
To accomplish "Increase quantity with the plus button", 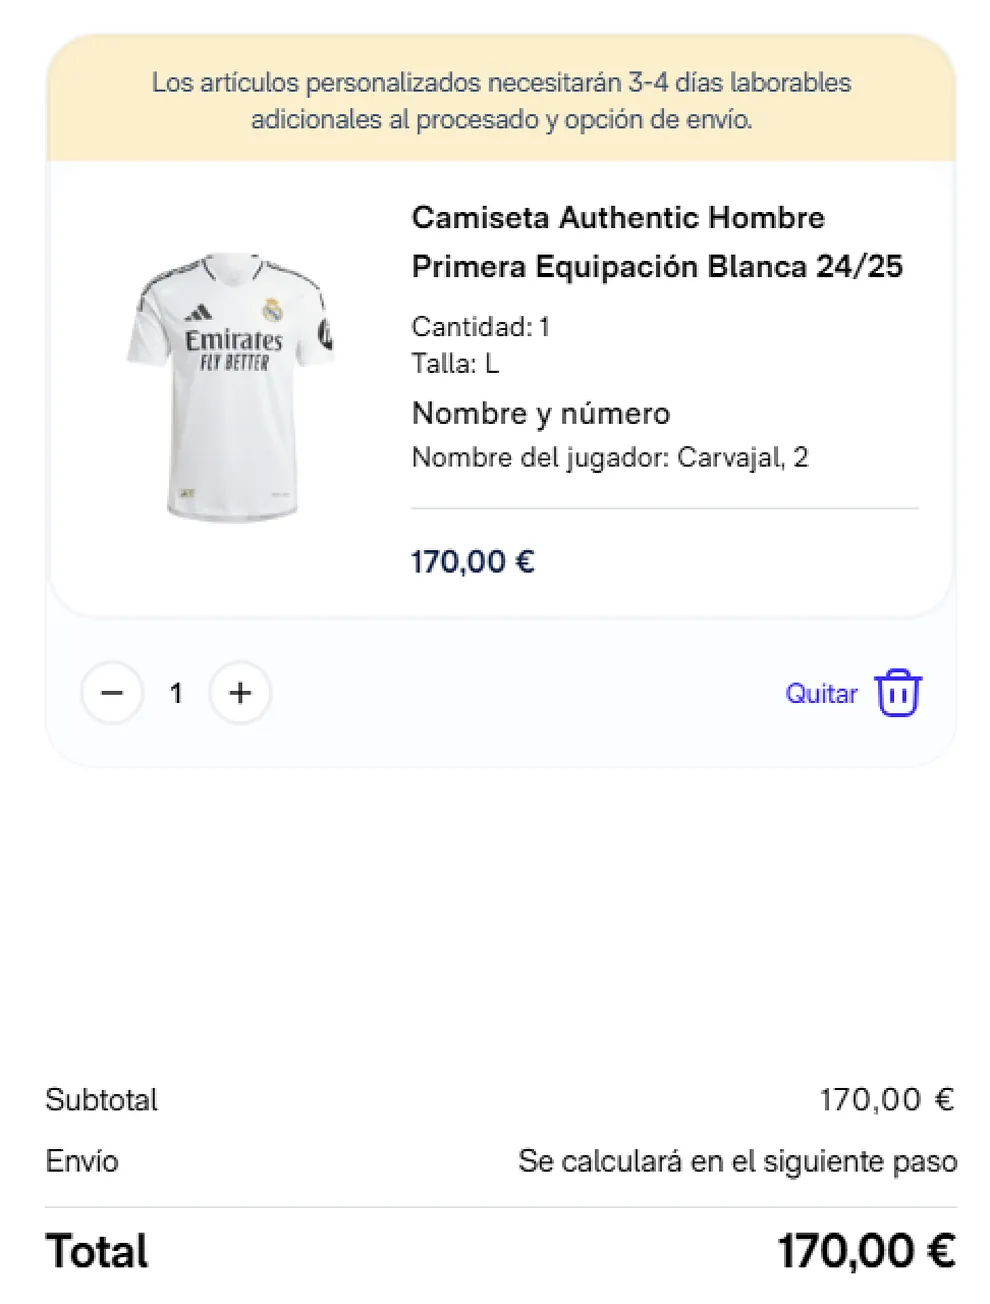I will pos(240,693).
